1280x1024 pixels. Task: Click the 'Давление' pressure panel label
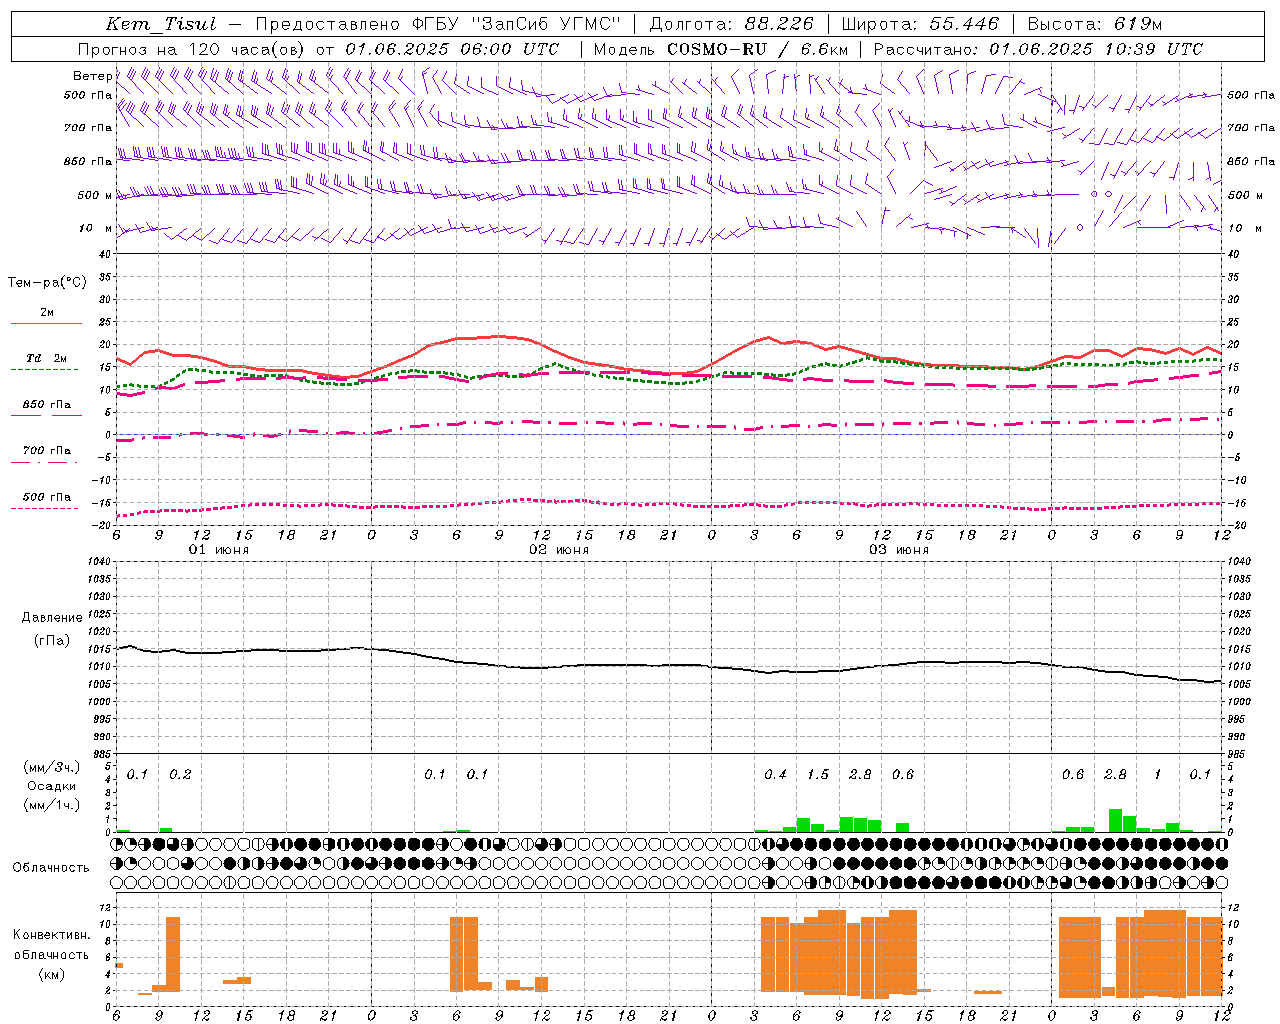click(52, 618)
